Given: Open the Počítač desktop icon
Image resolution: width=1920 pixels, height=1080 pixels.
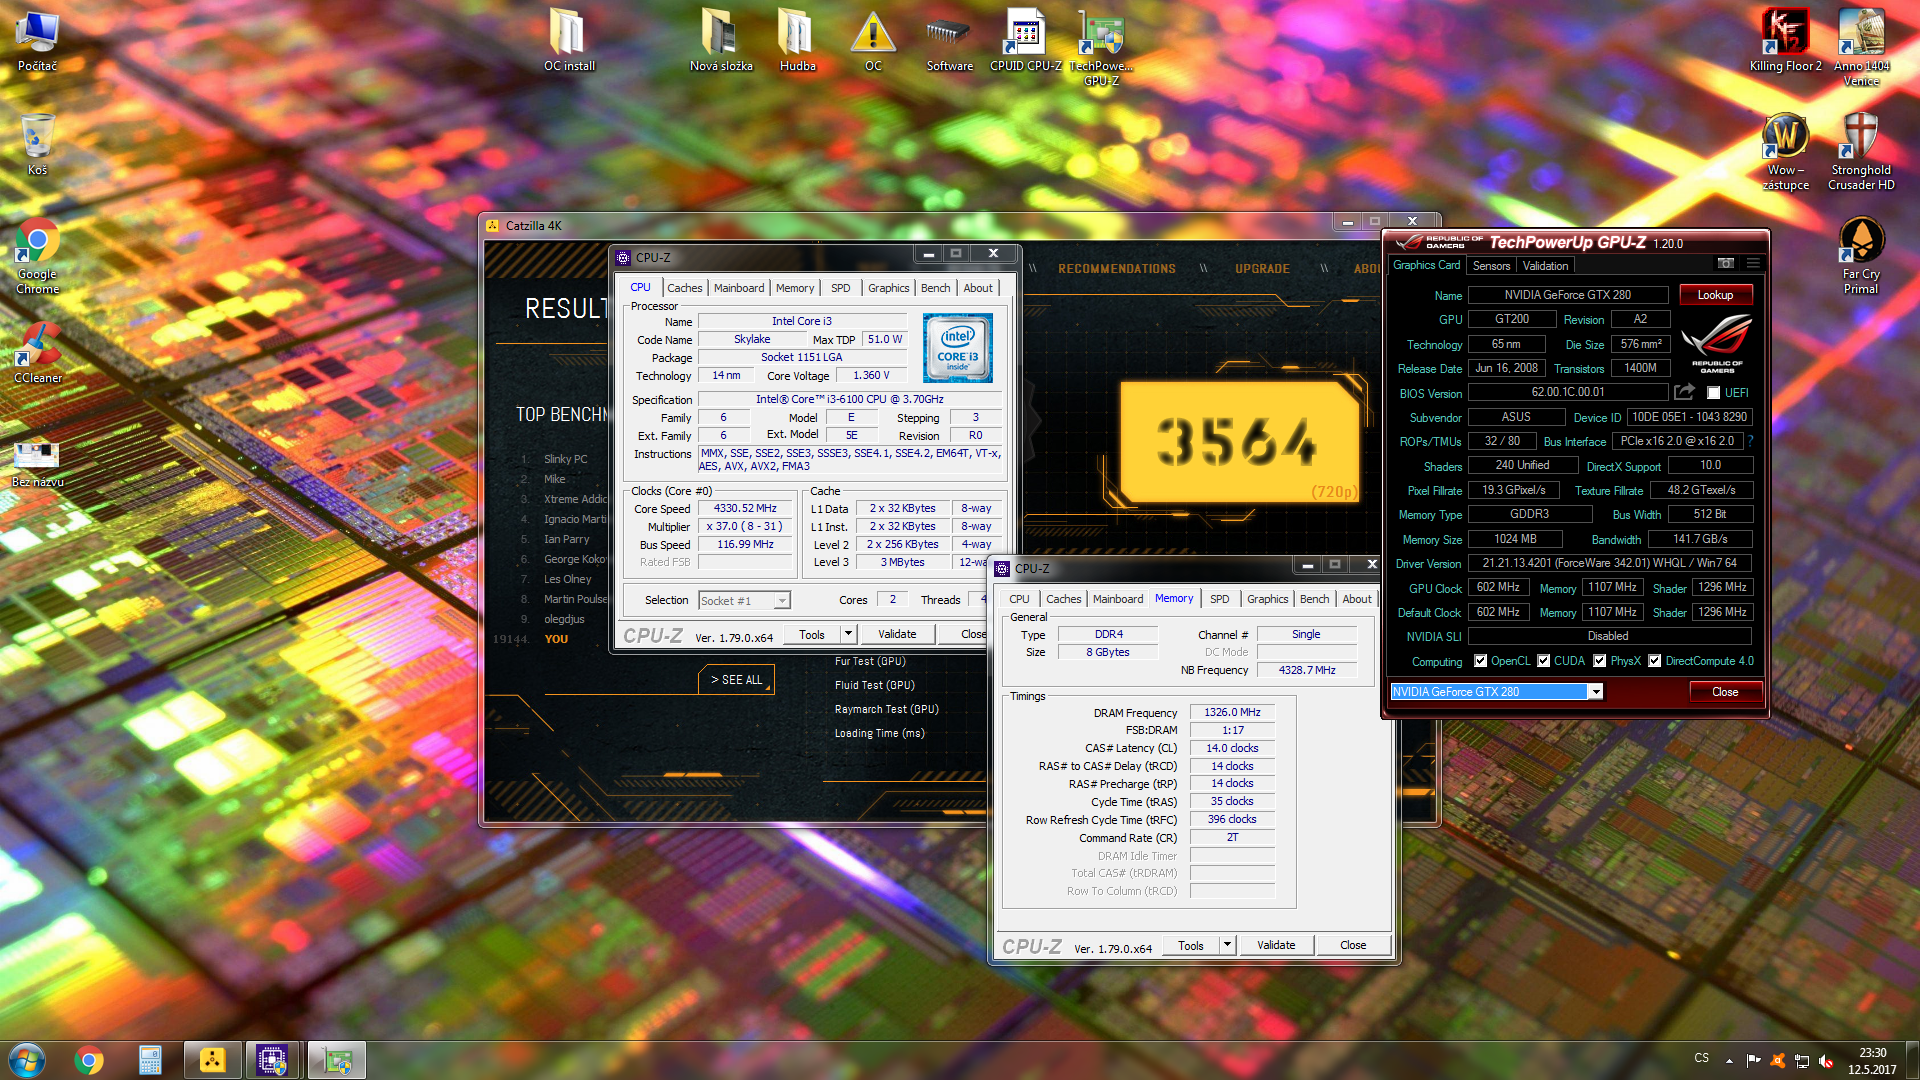Looking at the screenshot, I should [37, 42].
